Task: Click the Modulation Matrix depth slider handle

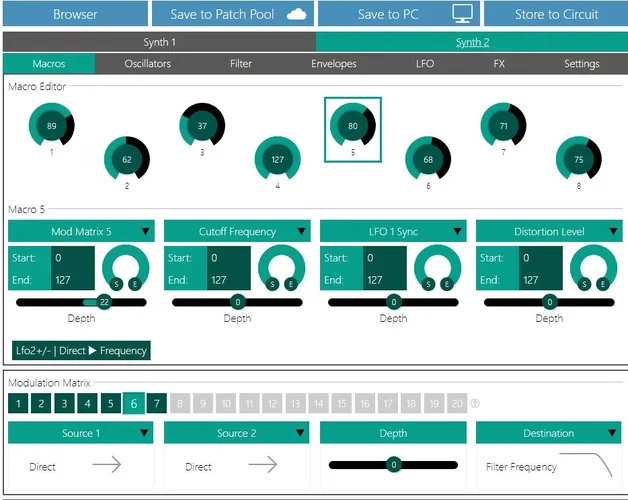Action: [x=393, y=464]
